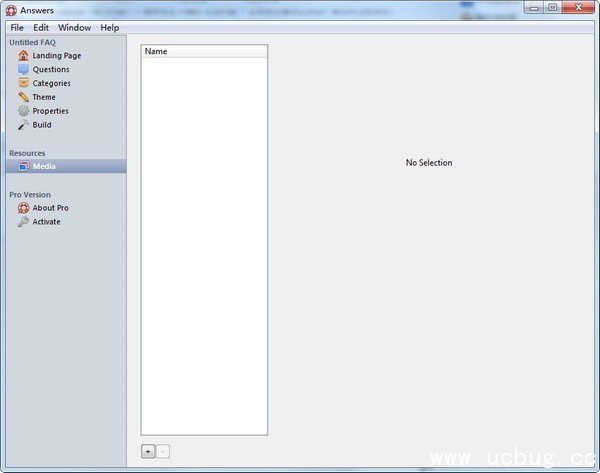Viewport: 600px width, 473px height.
Task: Click the minus remove media button
Action: coord(163,451)
